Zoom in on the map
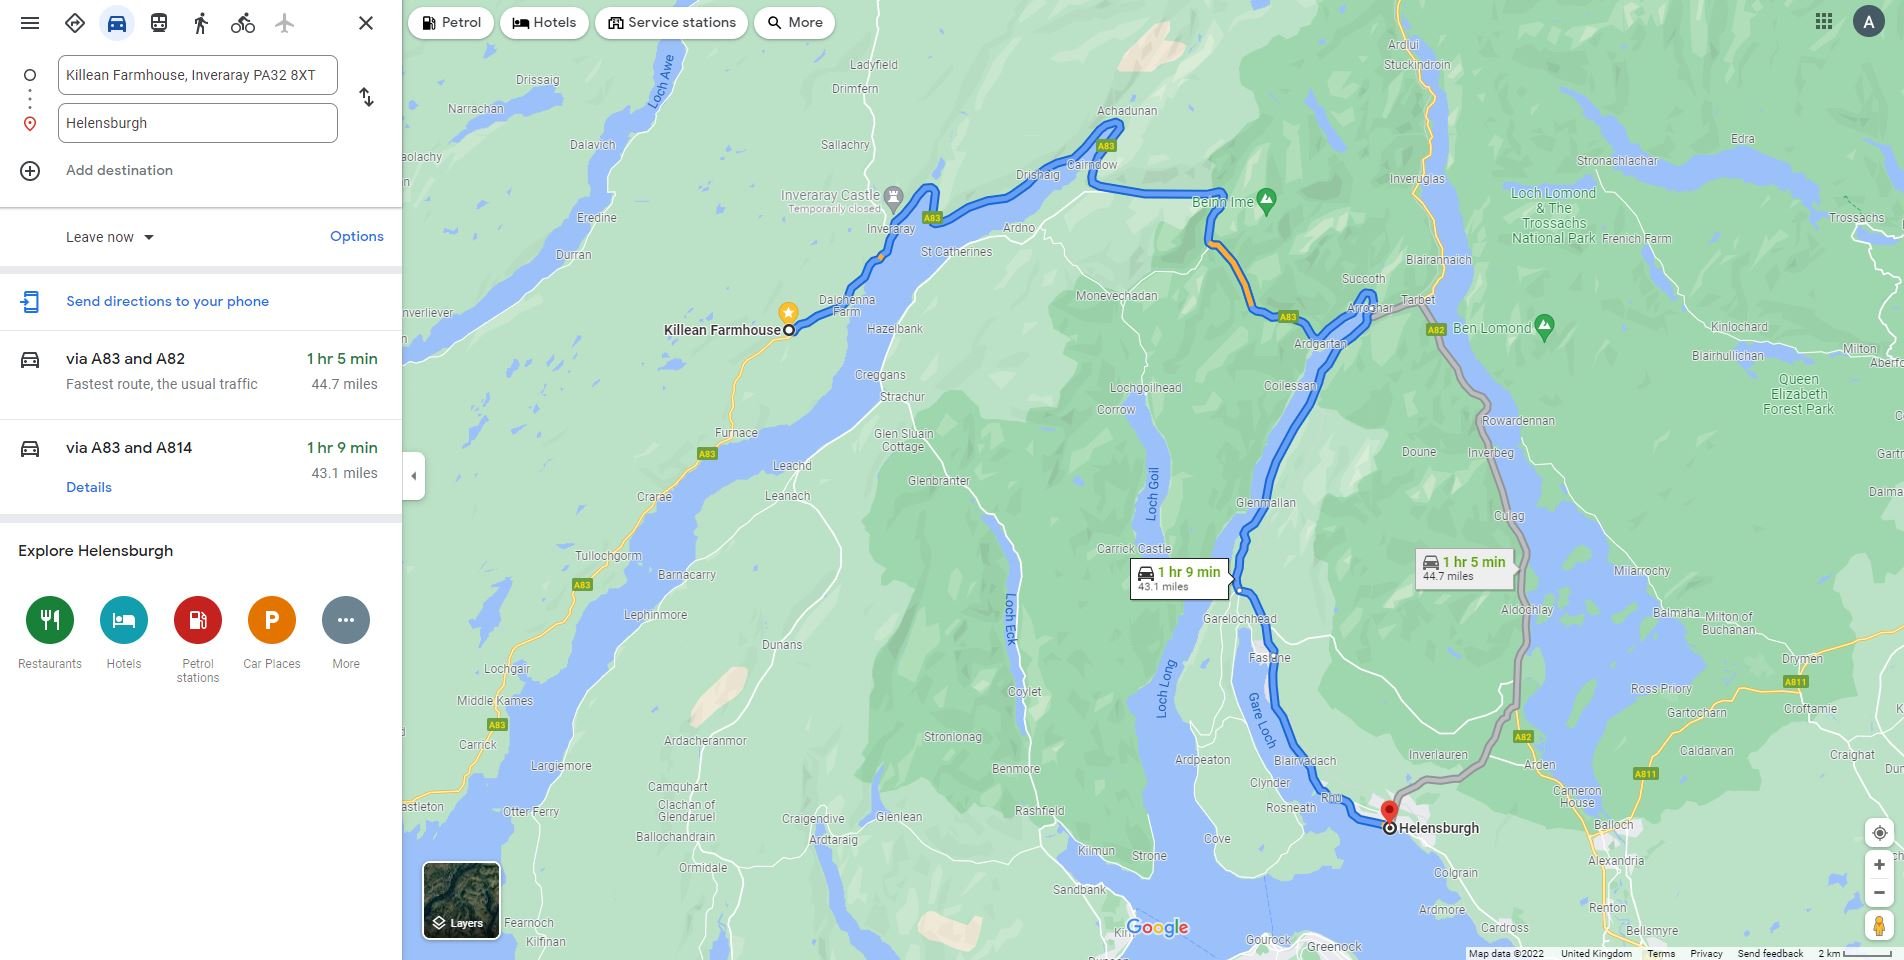 (1879, 865)
